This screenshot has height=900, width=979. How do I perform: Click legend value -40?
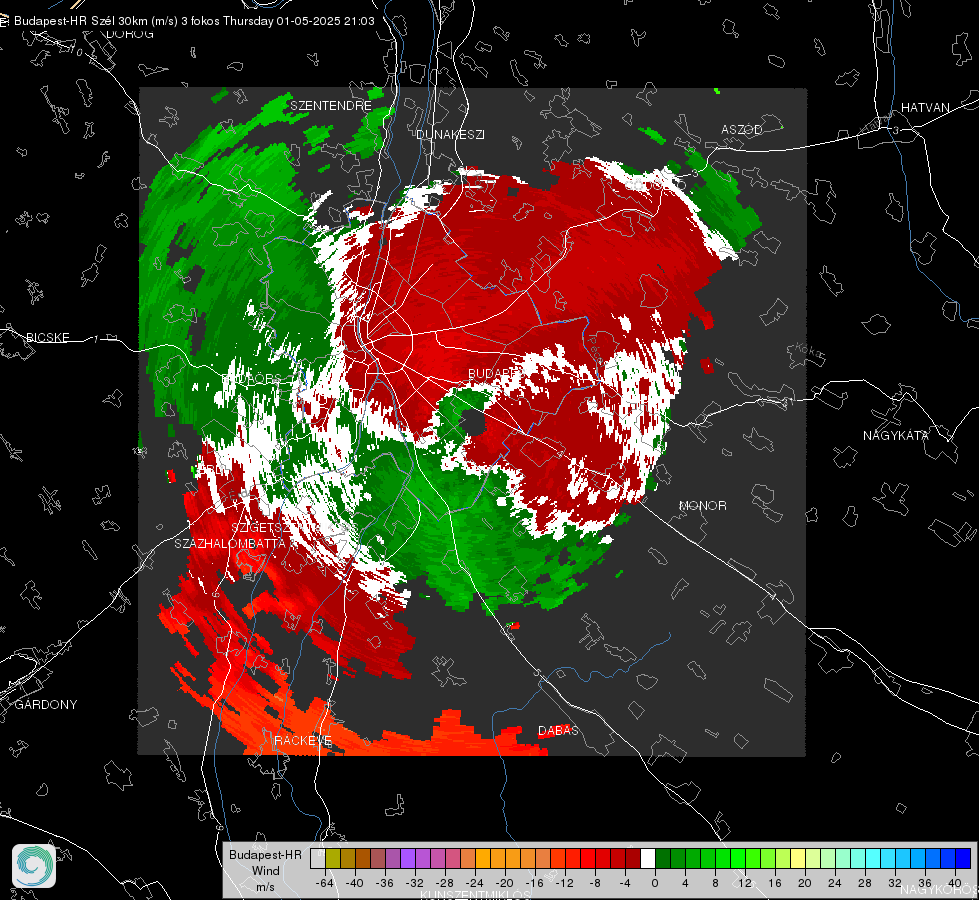click(x=355, y=883)
